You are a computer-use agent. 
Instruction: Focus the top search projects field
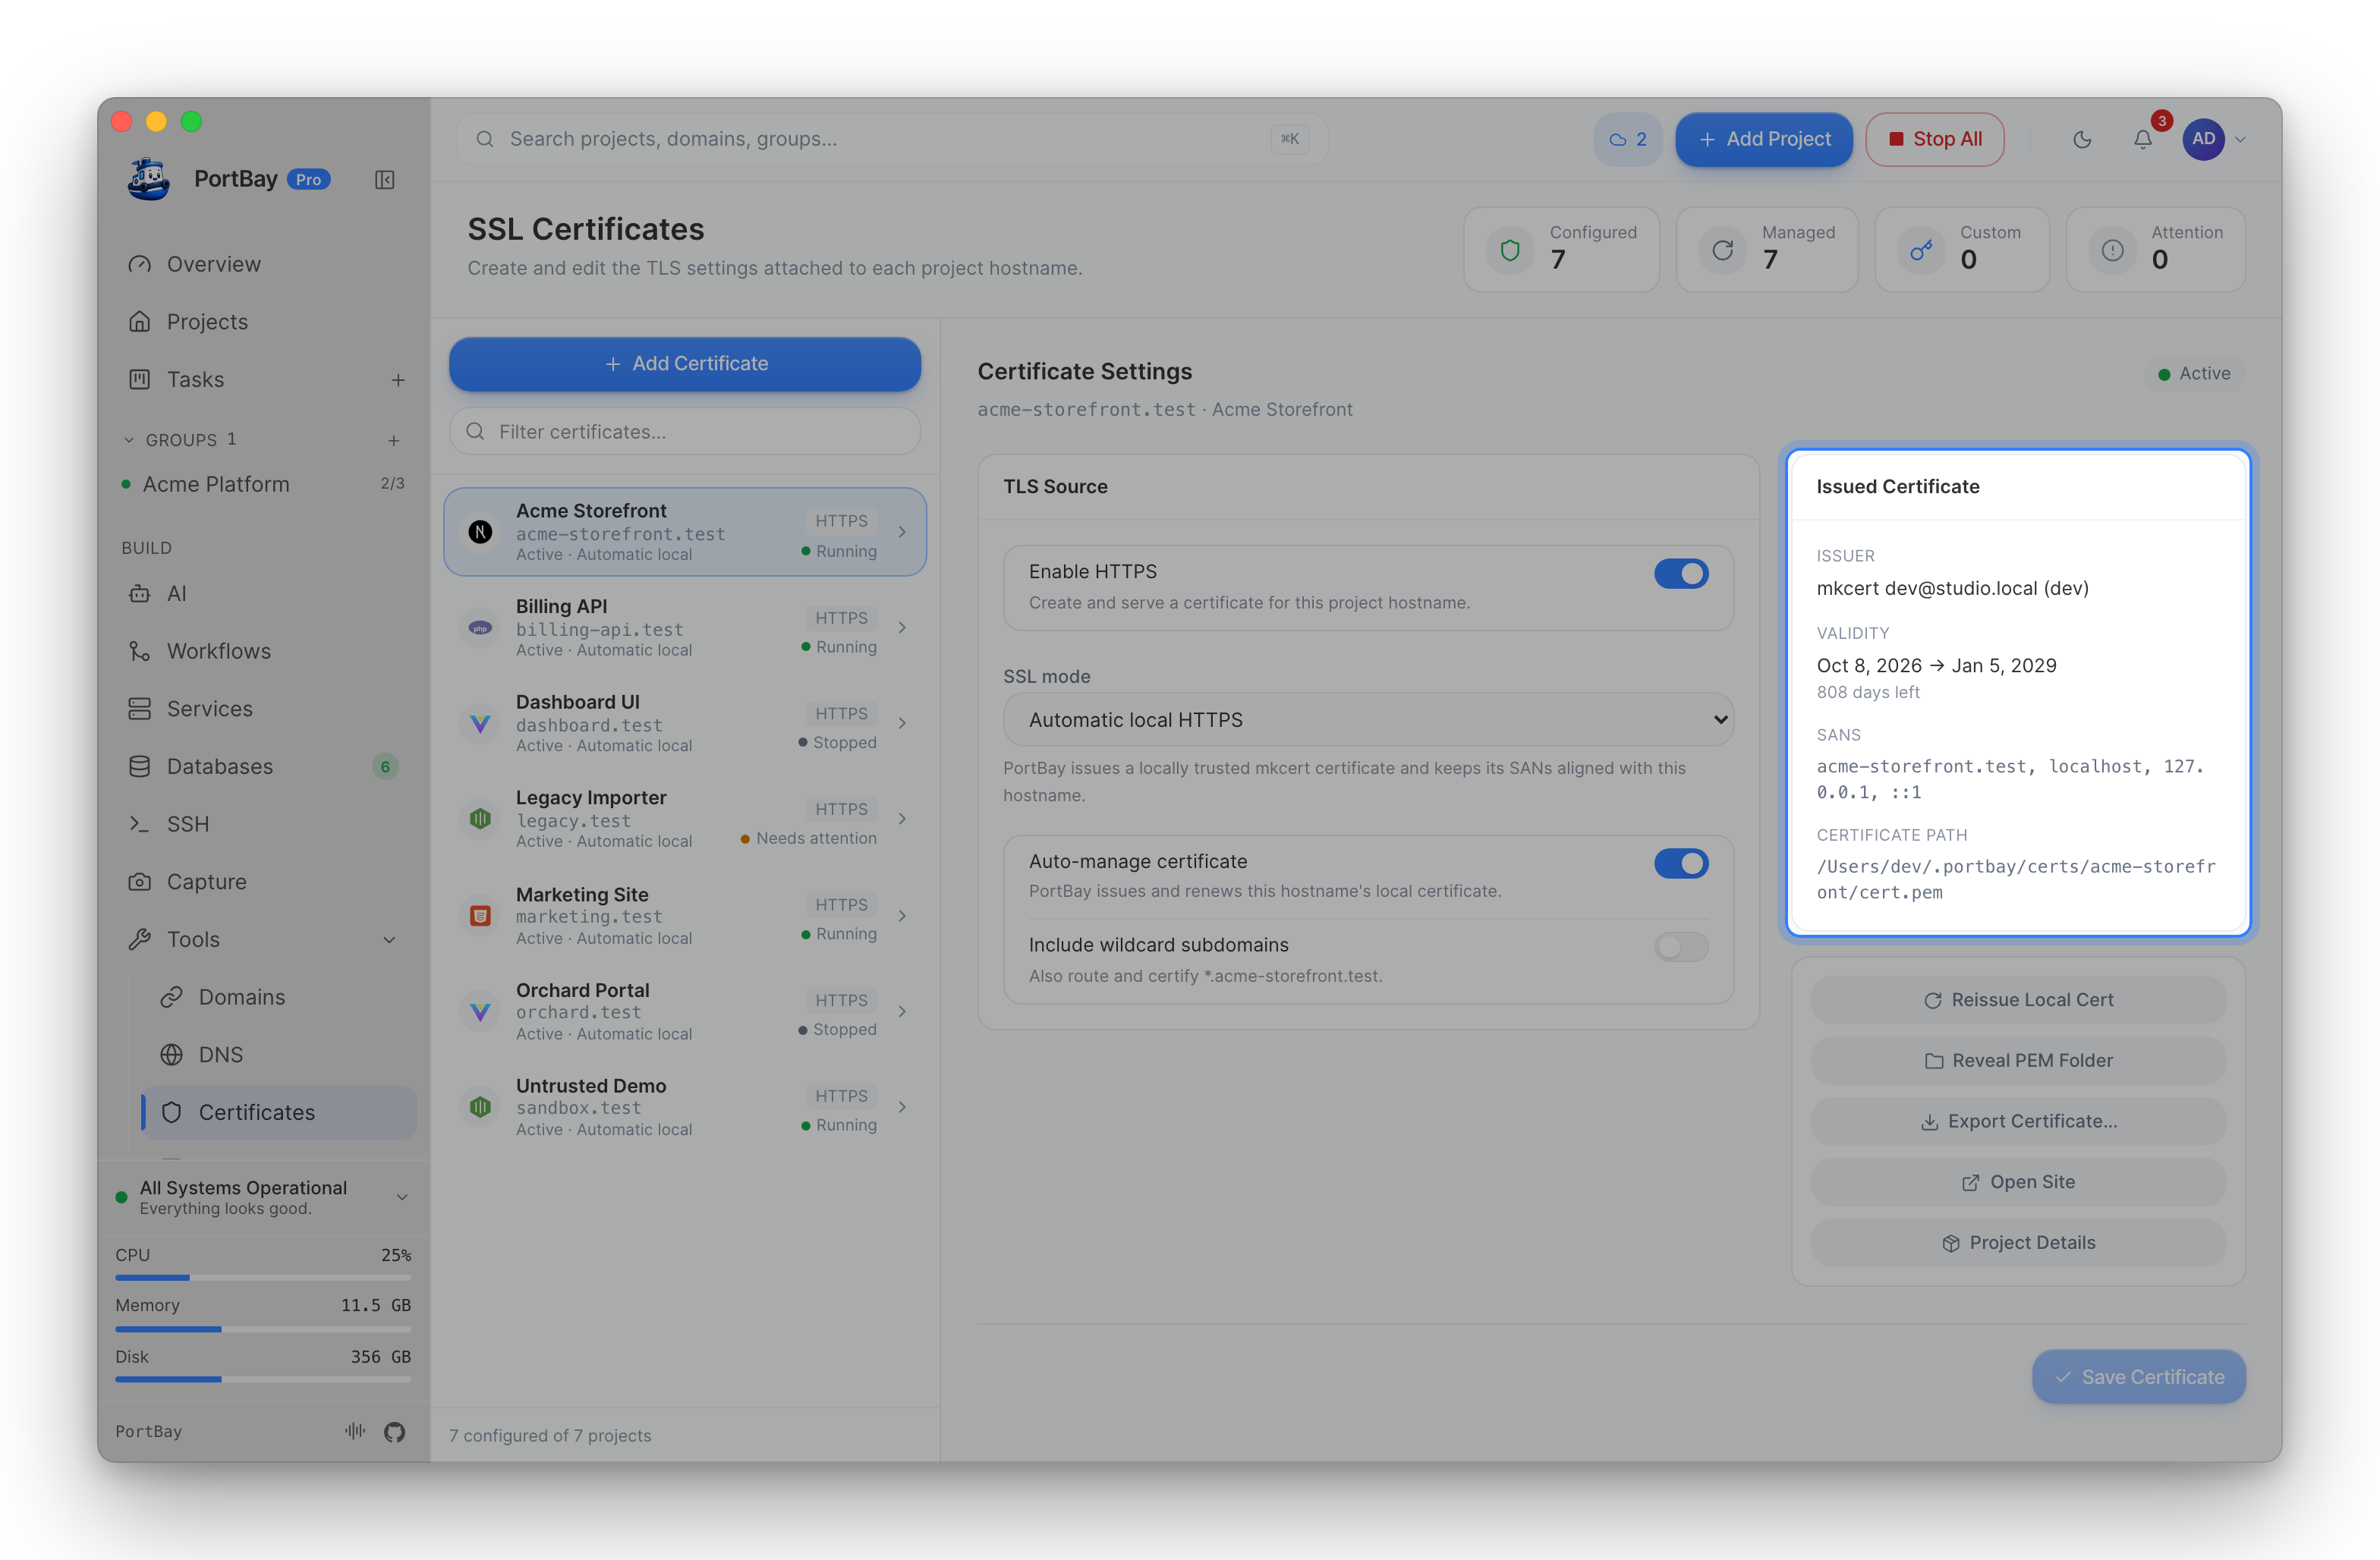tap(891, 139)
